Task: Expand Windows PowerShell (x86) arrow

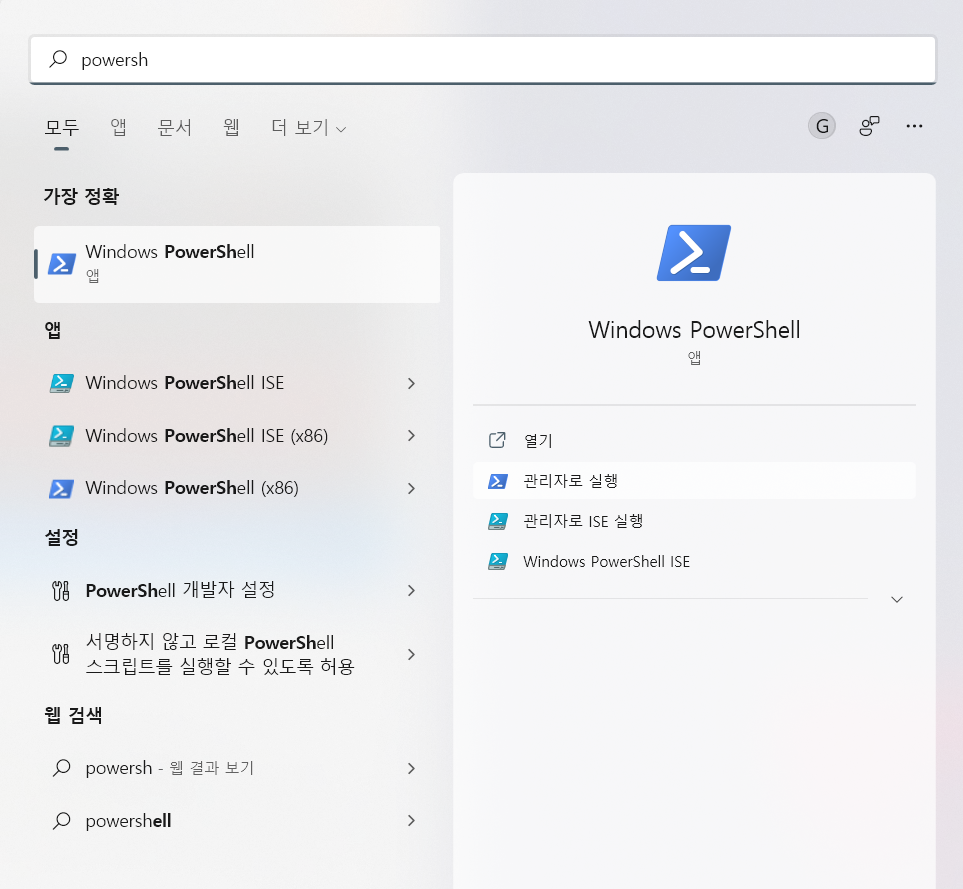Action: pos(411,488)
